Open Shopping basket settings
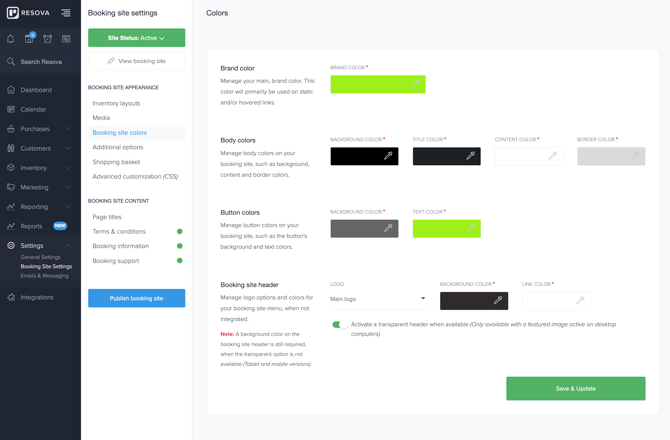The width and height of the screenshot is (670, 440). 116,162
